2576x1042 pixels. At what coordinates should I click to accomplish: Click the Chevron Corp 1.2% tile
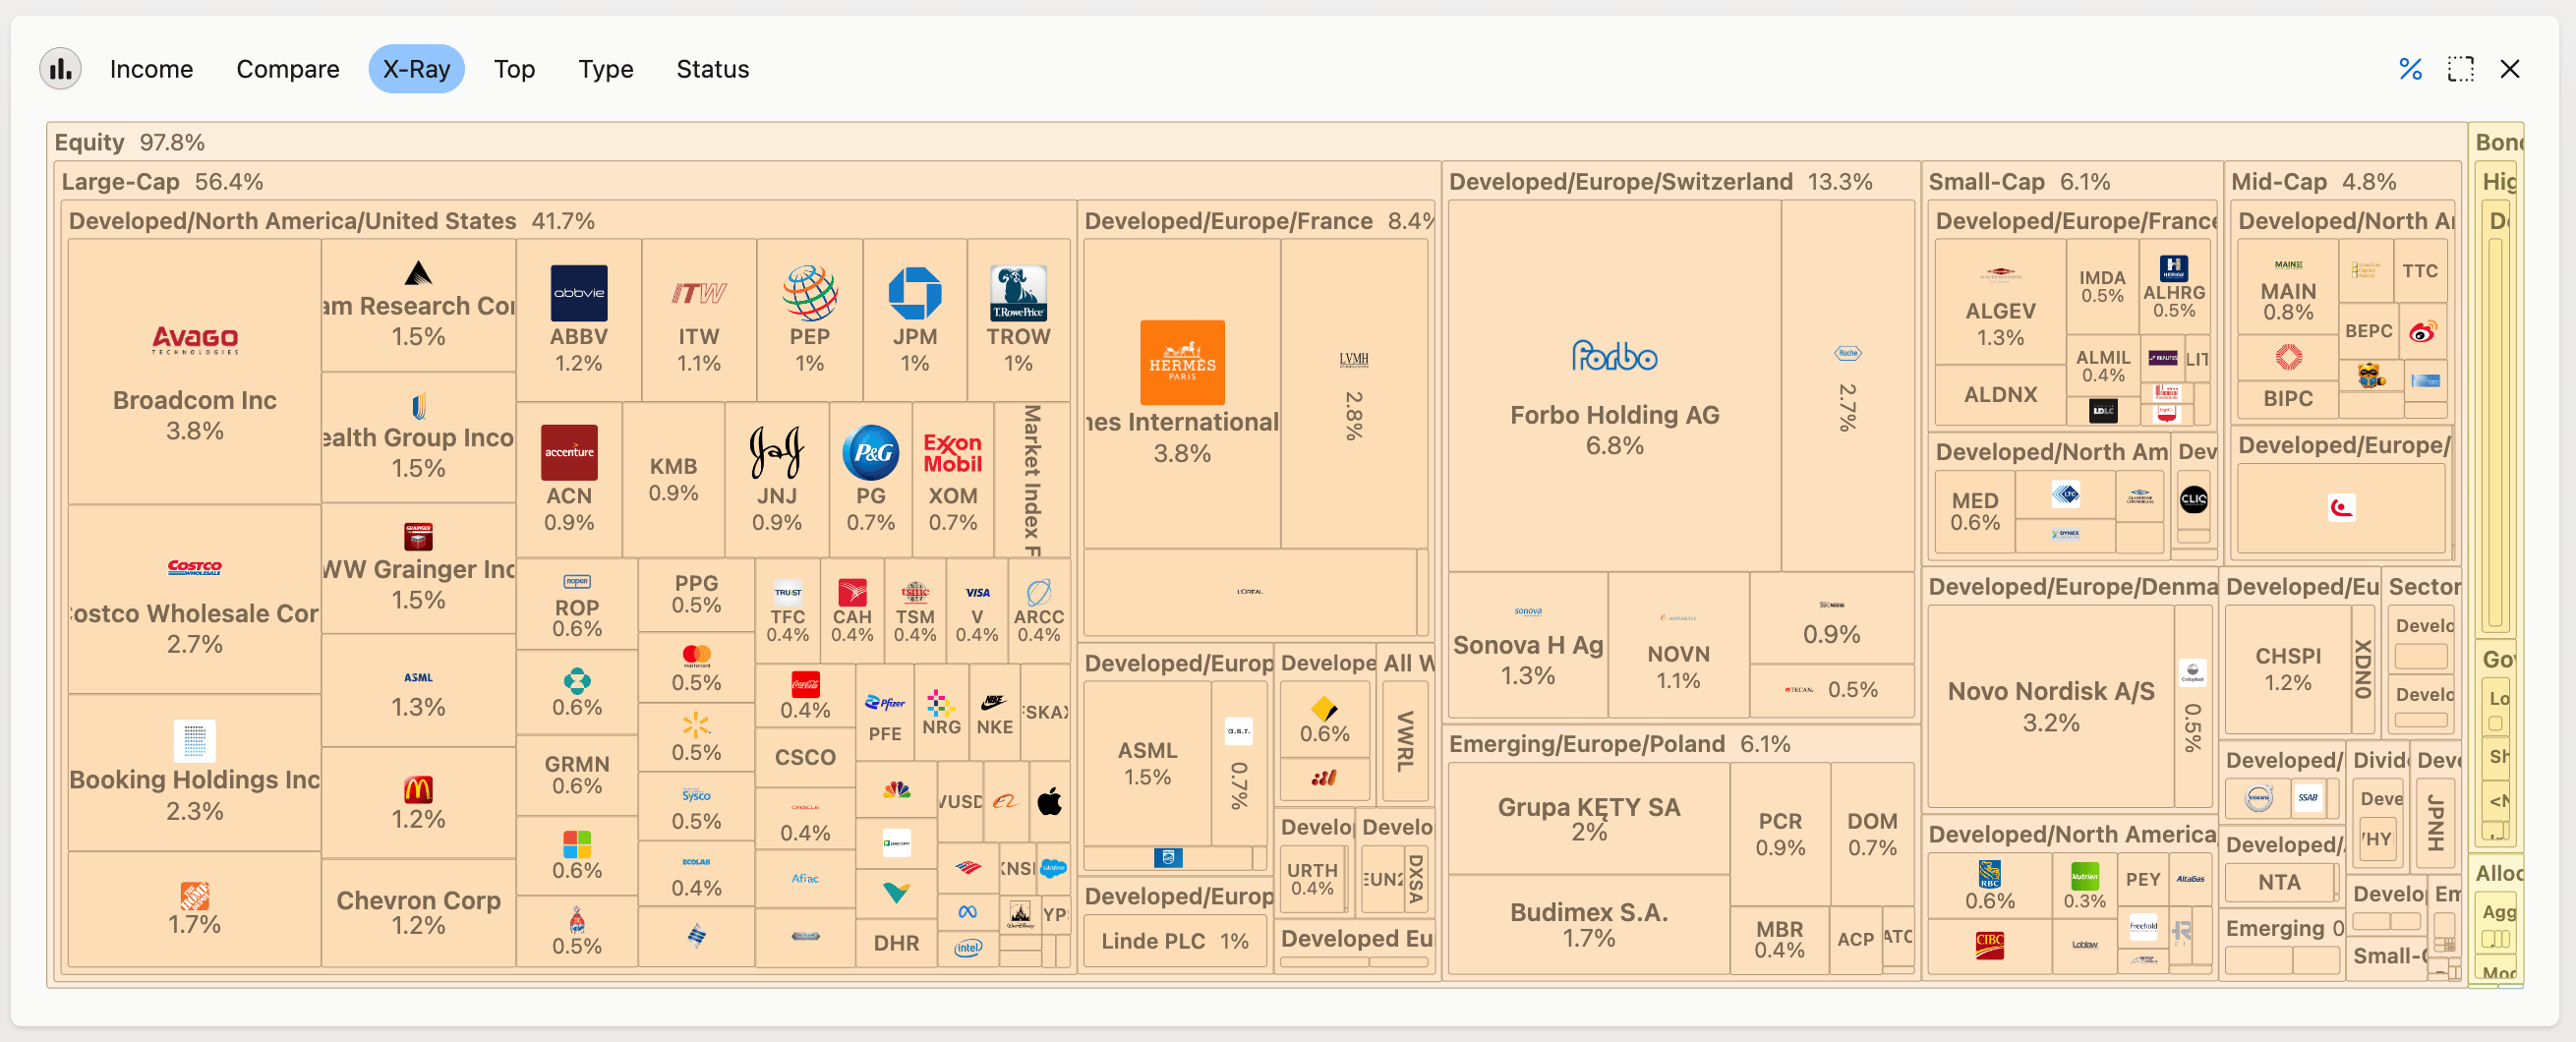point(418,912)
